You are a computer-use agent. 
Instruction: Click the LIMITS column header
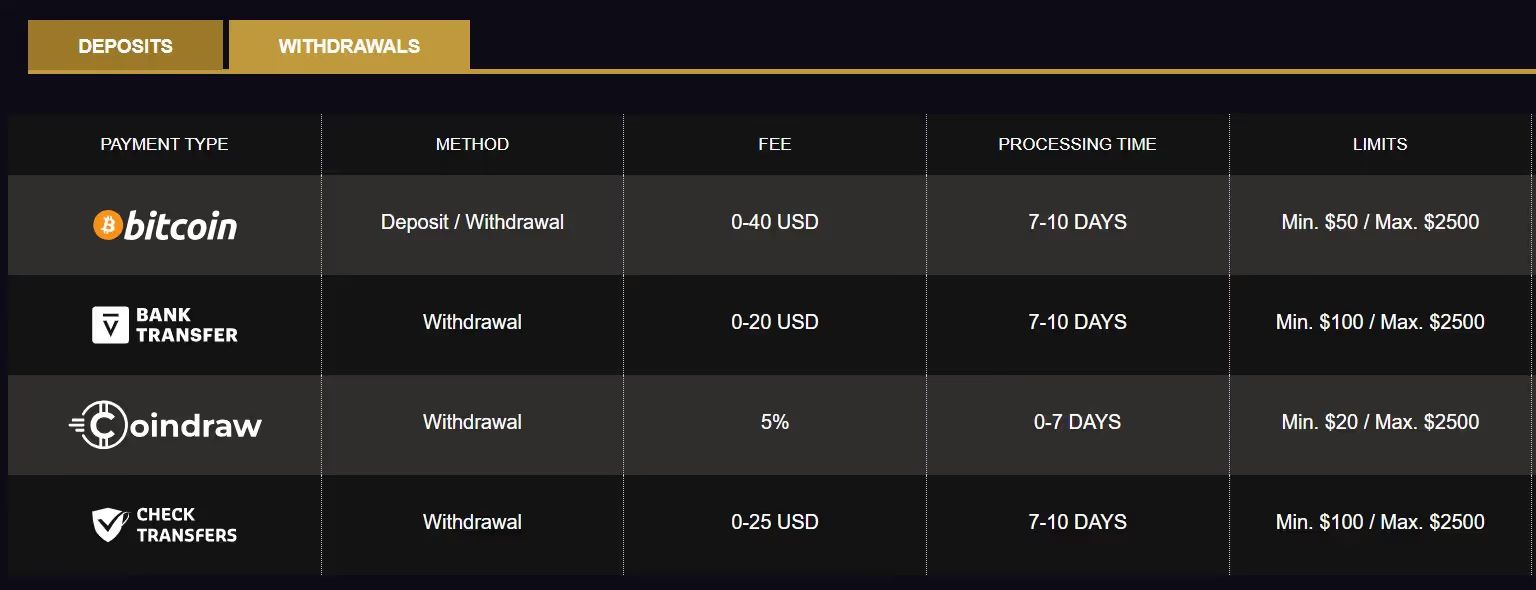[x=1380, y=144]
